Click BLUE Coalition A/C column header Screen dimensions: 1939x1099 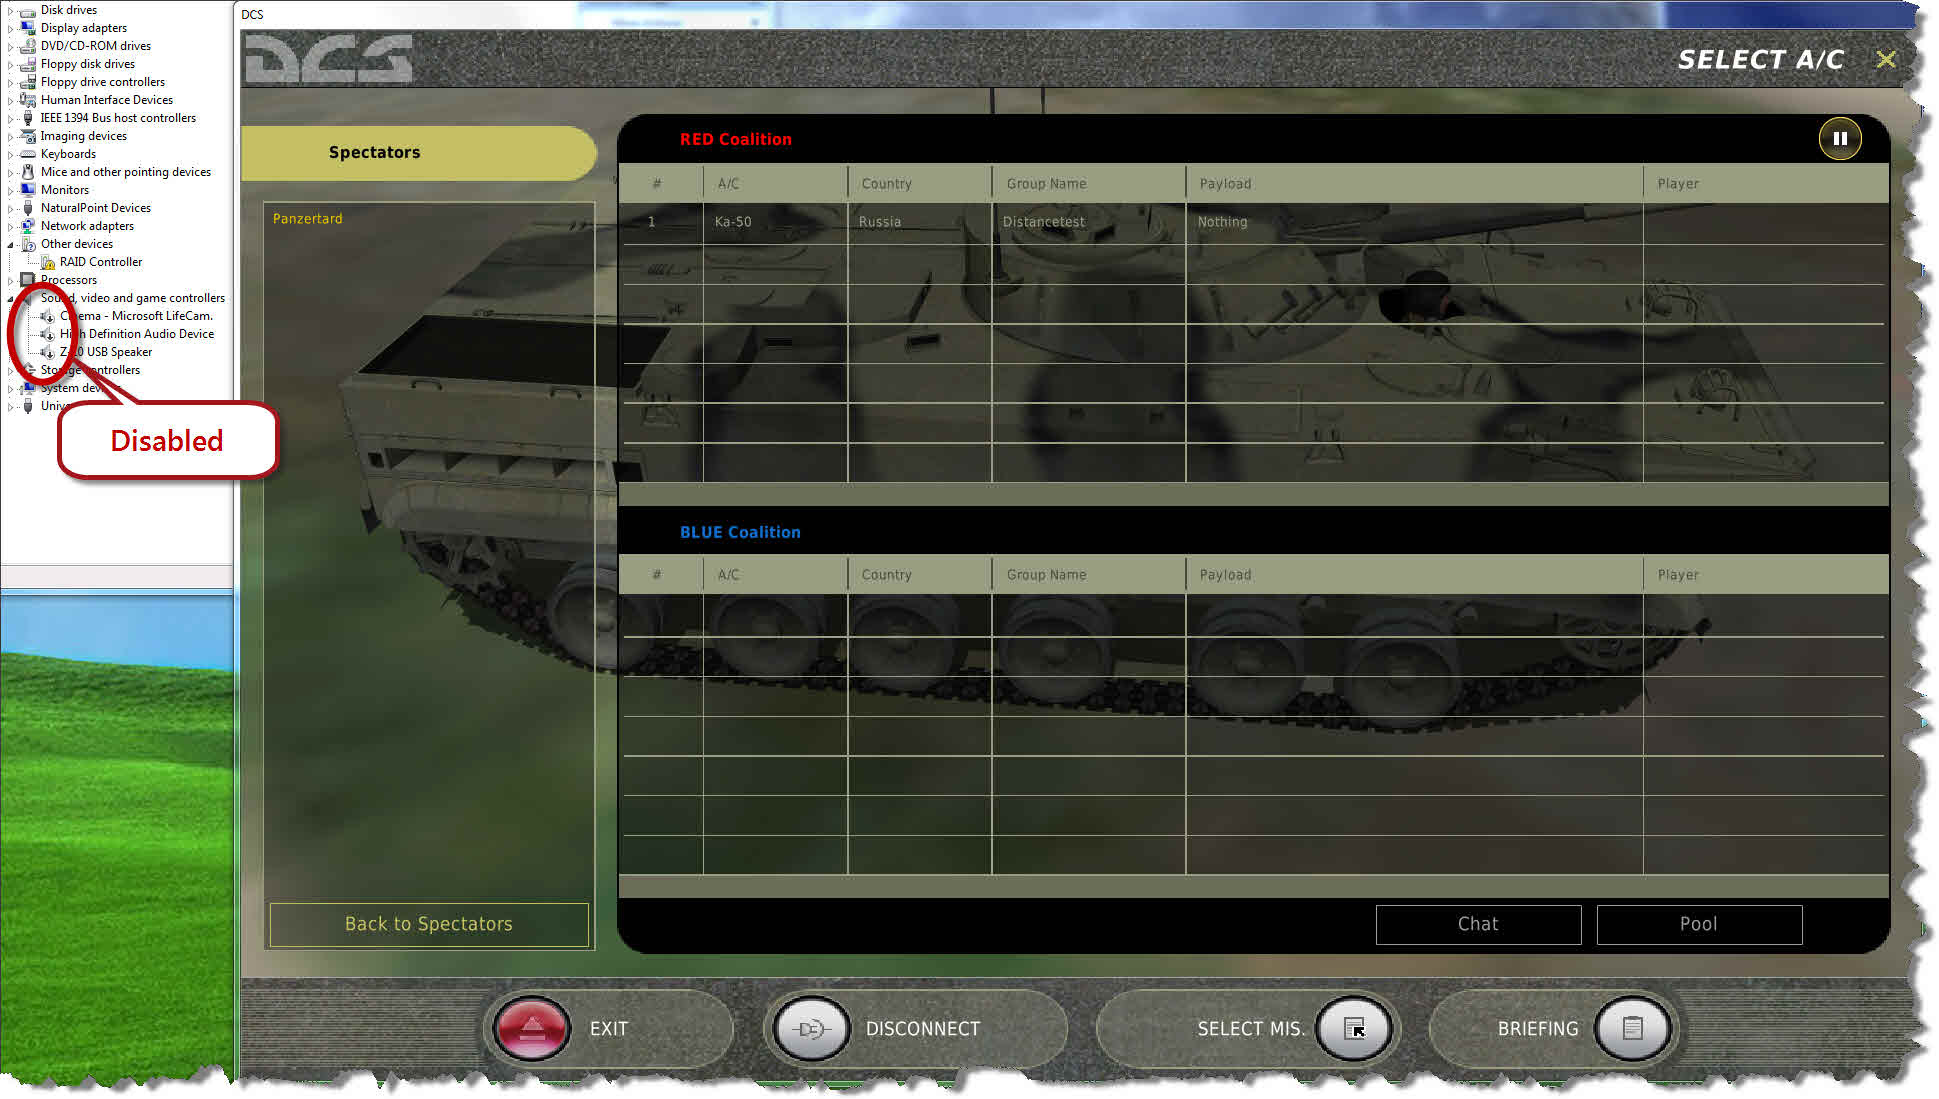775,574
